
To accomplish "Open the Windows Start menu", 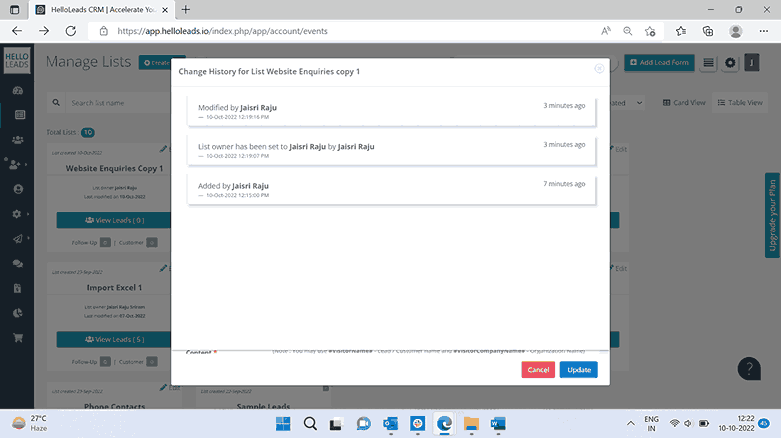I will [283, 423].
